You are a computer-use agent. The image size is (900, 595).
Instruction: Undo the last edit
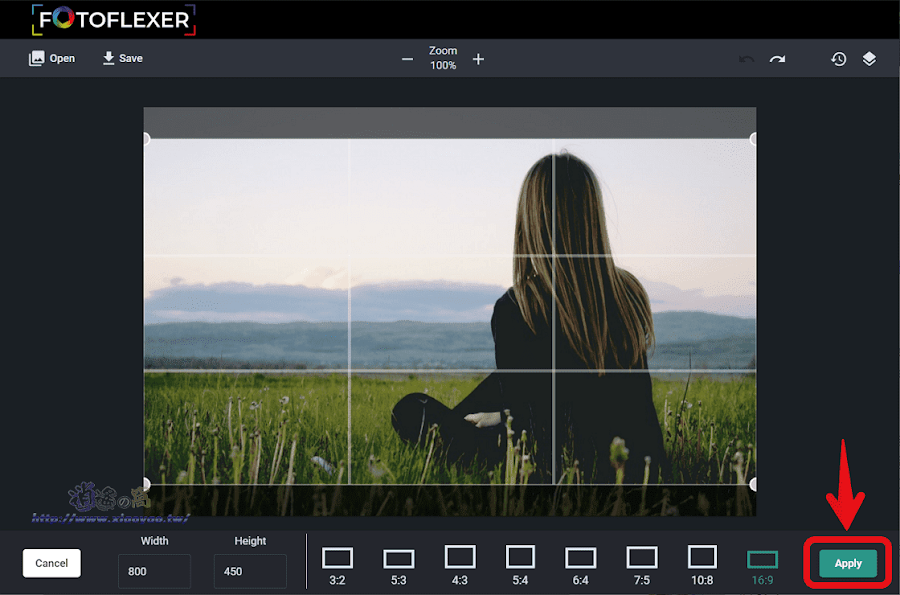tap(746, 58)
